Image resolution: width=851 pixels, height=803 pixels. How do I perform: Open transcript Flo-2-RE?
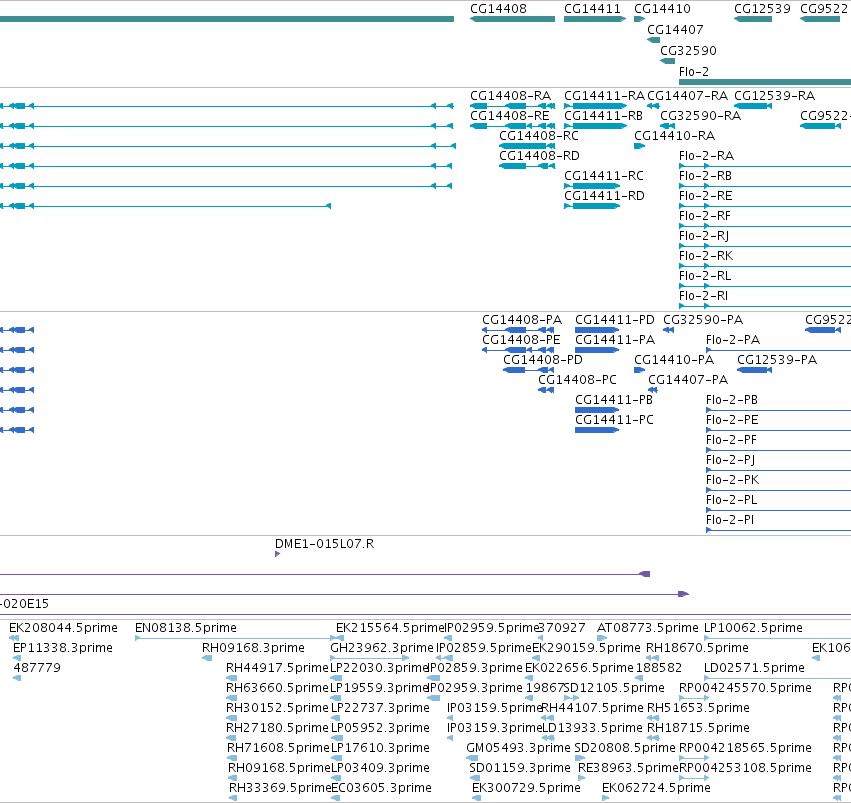(x=706, y=196)
